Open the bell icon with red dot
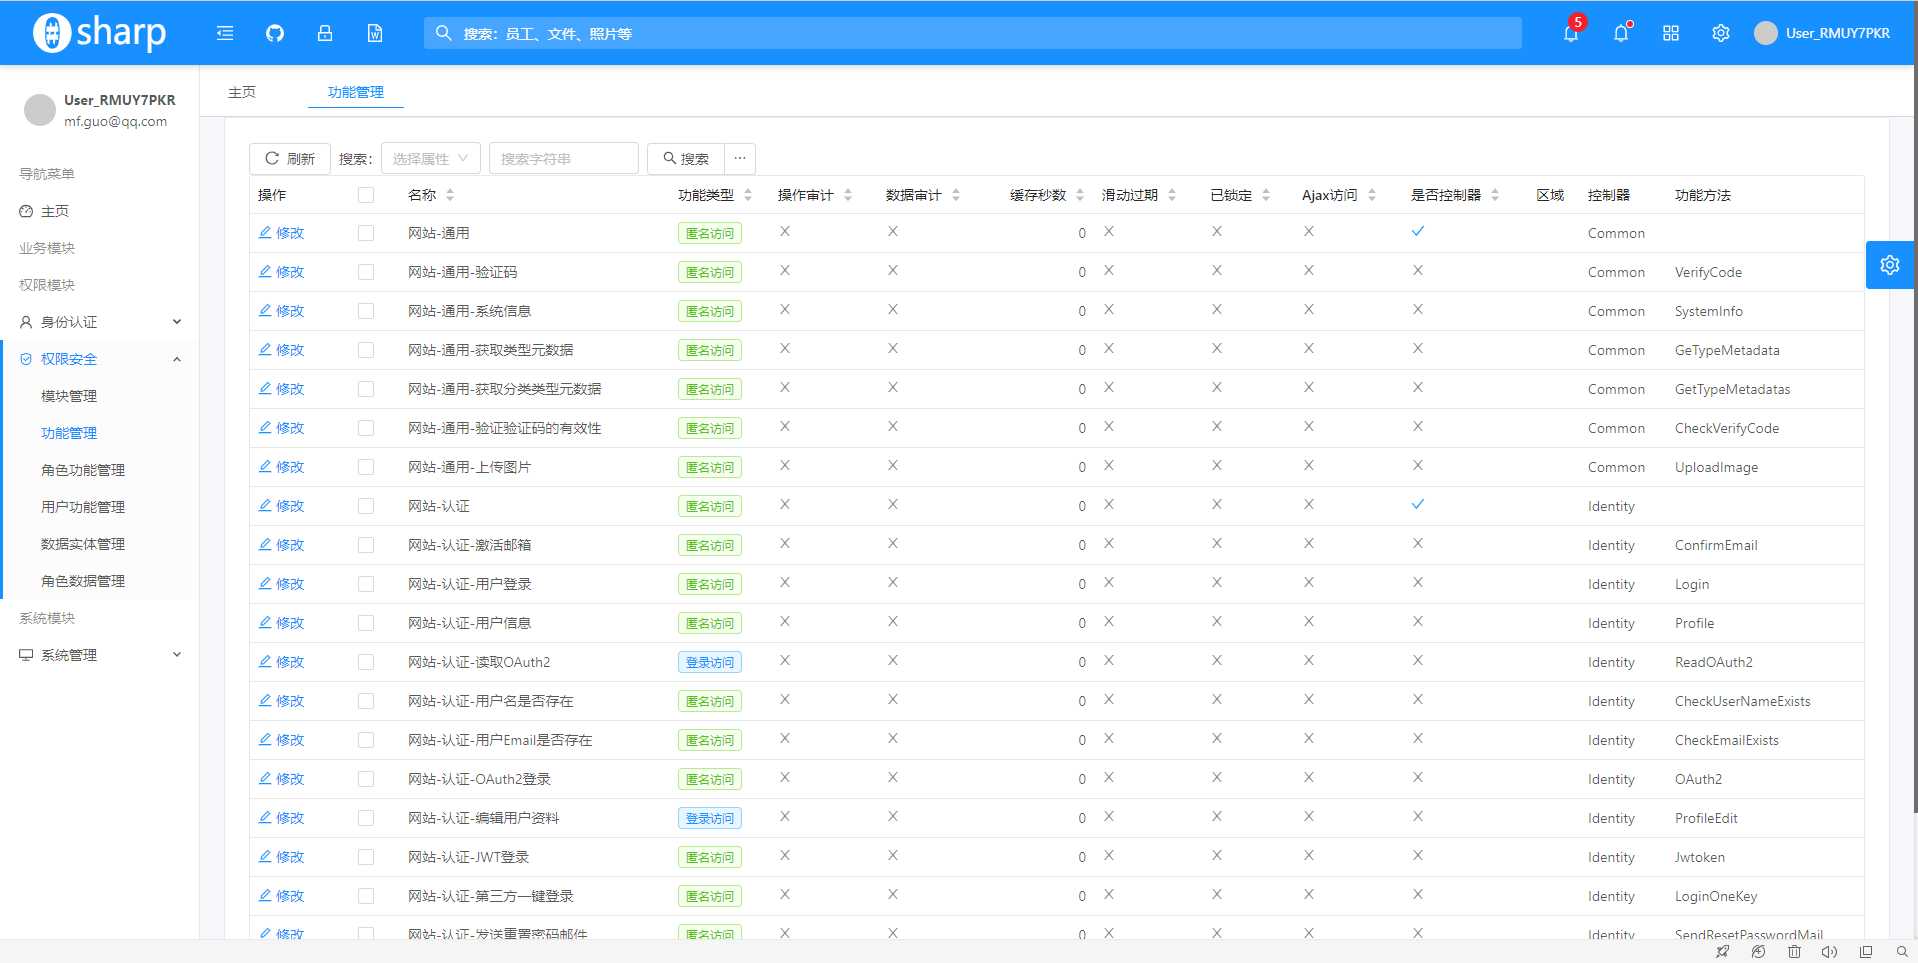Viewport: 1918px width, 963px height. [x=1621, y=33]
